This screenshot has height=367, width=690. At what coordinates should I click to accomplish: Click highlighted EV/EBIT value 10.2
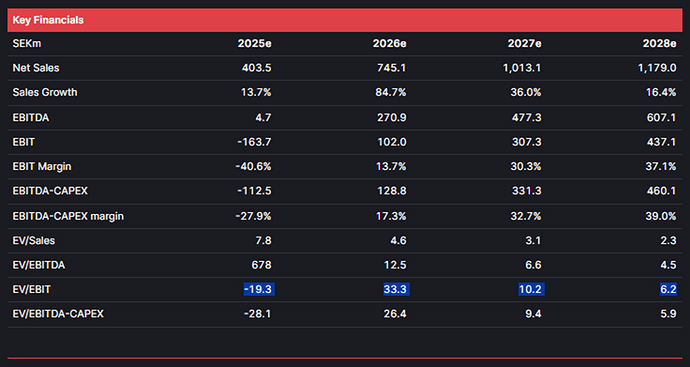tap(531, 290)
